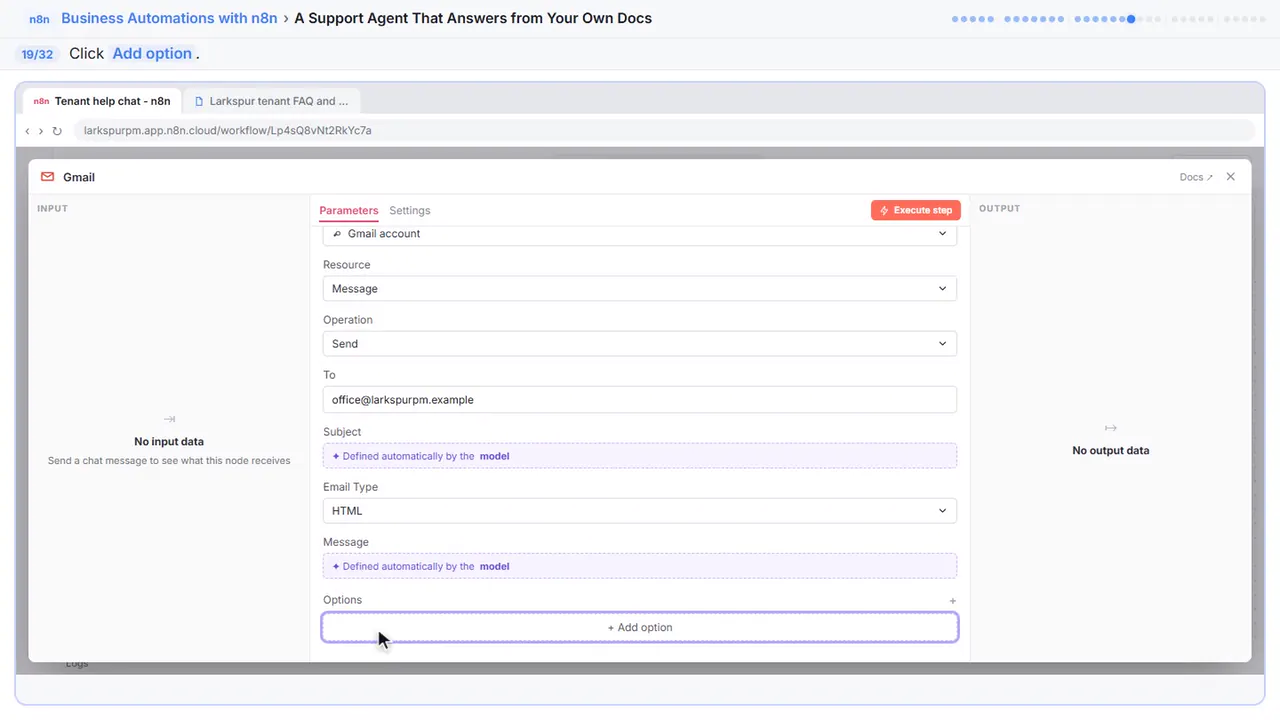
Task: Click the Options section label
Action: pyautogui.click(x=342, y=600)
